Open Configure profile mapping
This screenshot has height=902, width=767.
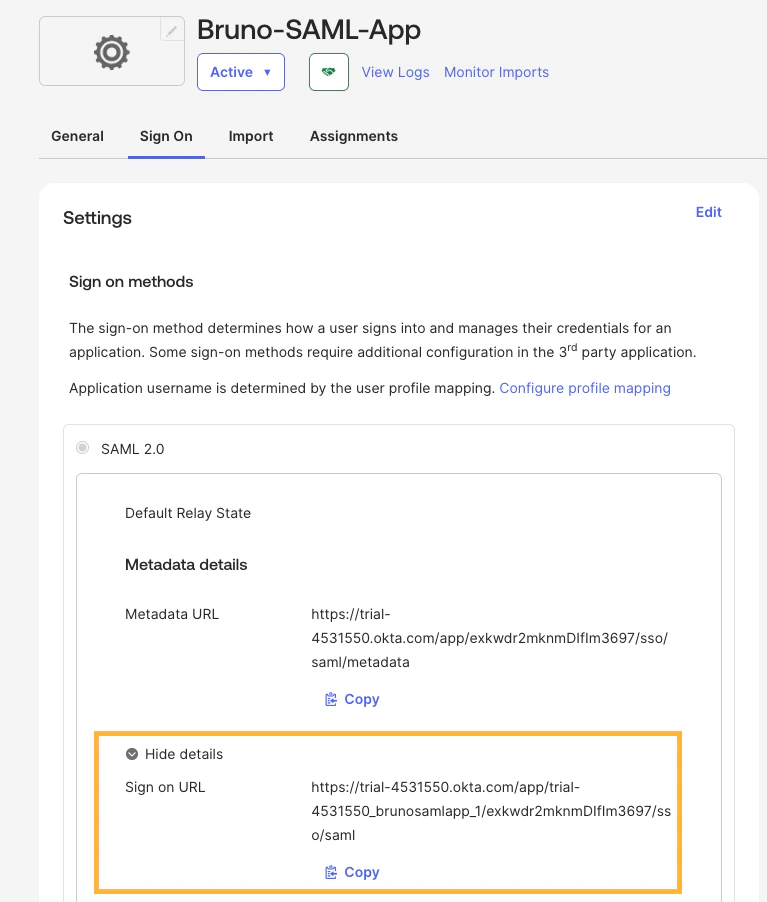[x=585, y=388]
